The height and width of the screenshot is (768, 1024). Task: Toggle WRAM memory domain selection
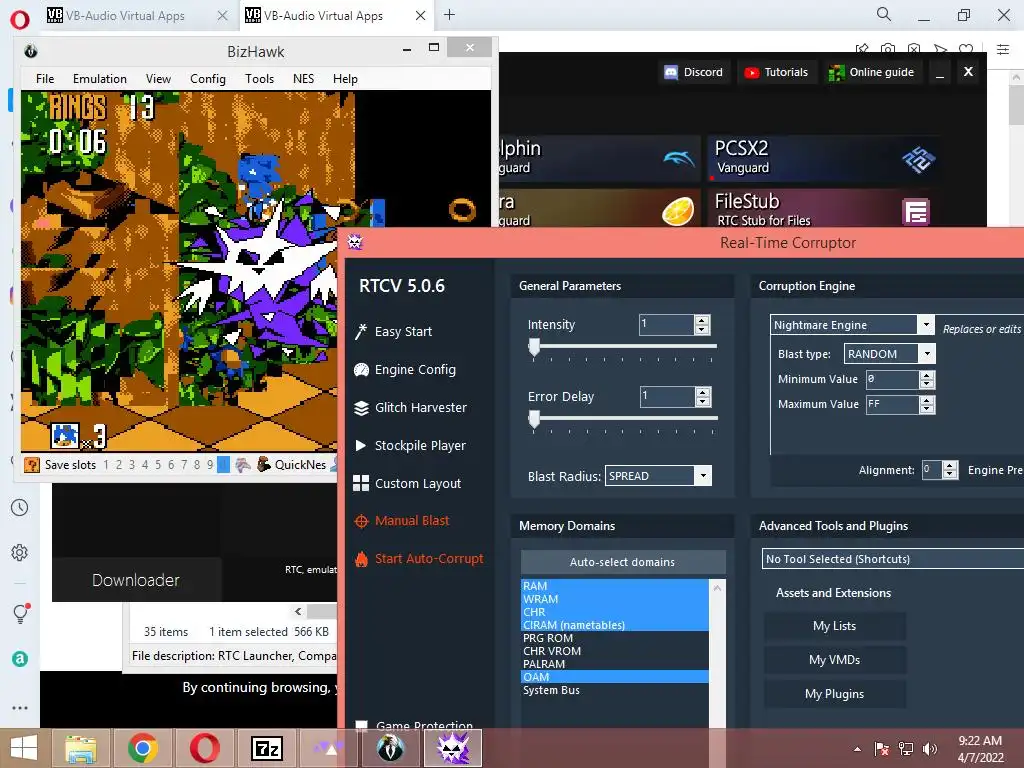[x=615, y=599]
